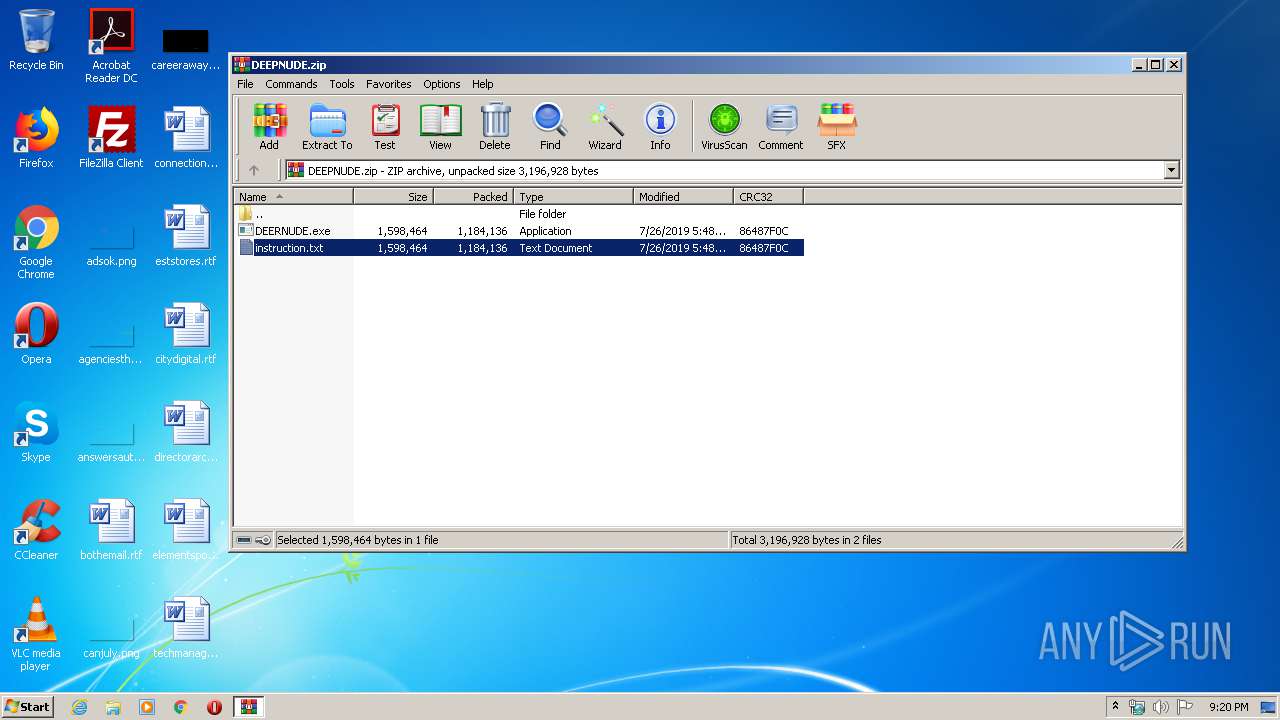Select the eststores.rtf desktop file

click(186, 236)
